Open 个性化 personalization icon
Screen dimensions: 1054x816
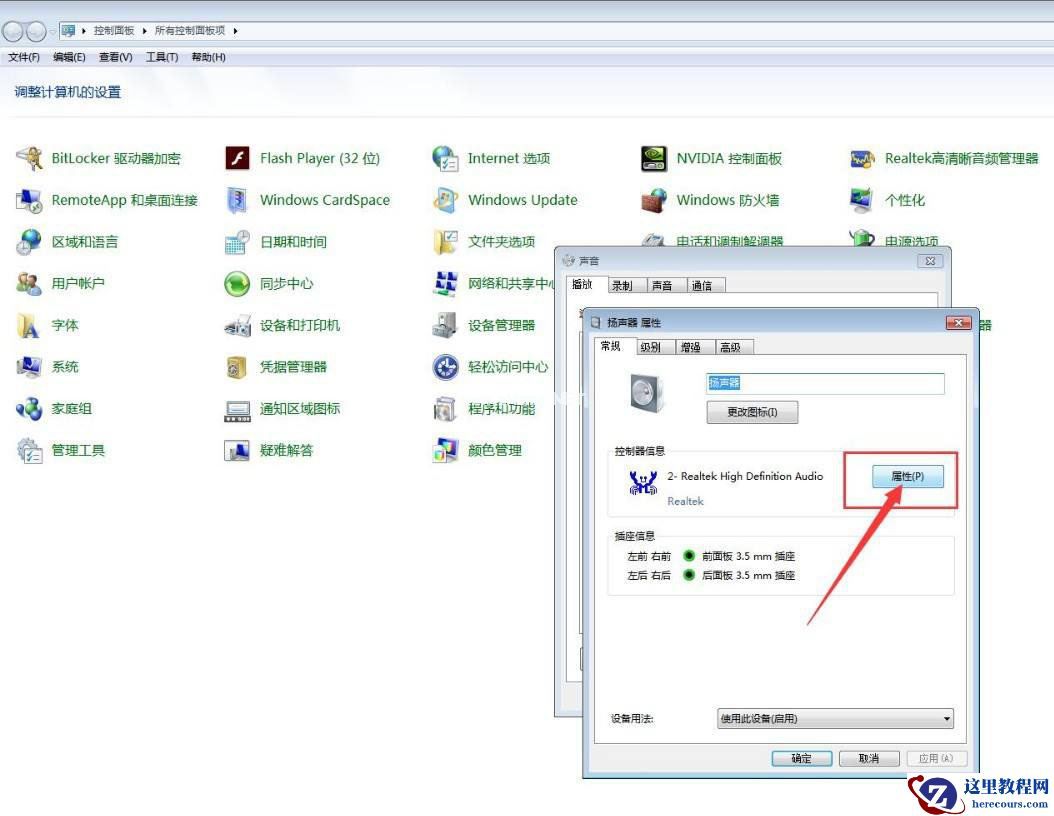(862, 200)
